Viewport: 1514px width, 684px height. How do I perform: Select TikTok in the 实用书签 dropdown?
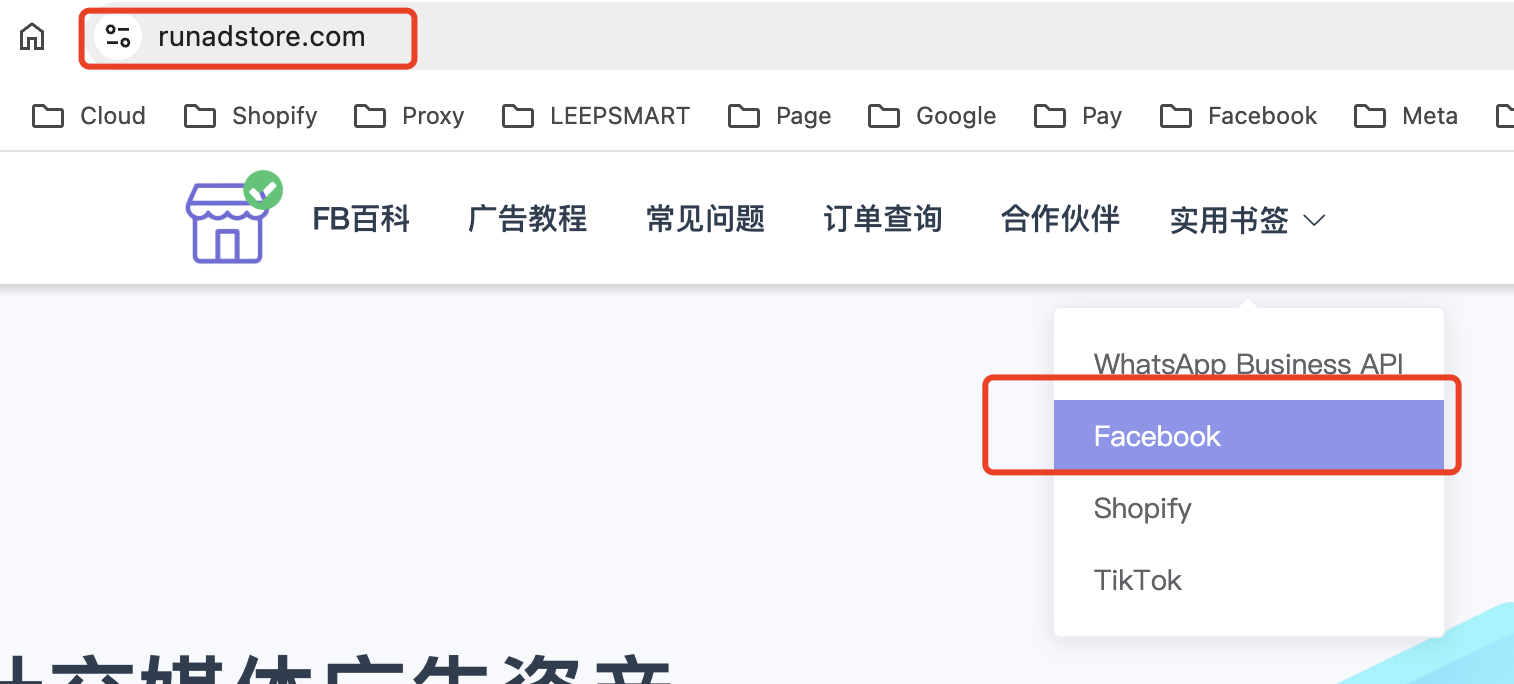(1249, 580)
